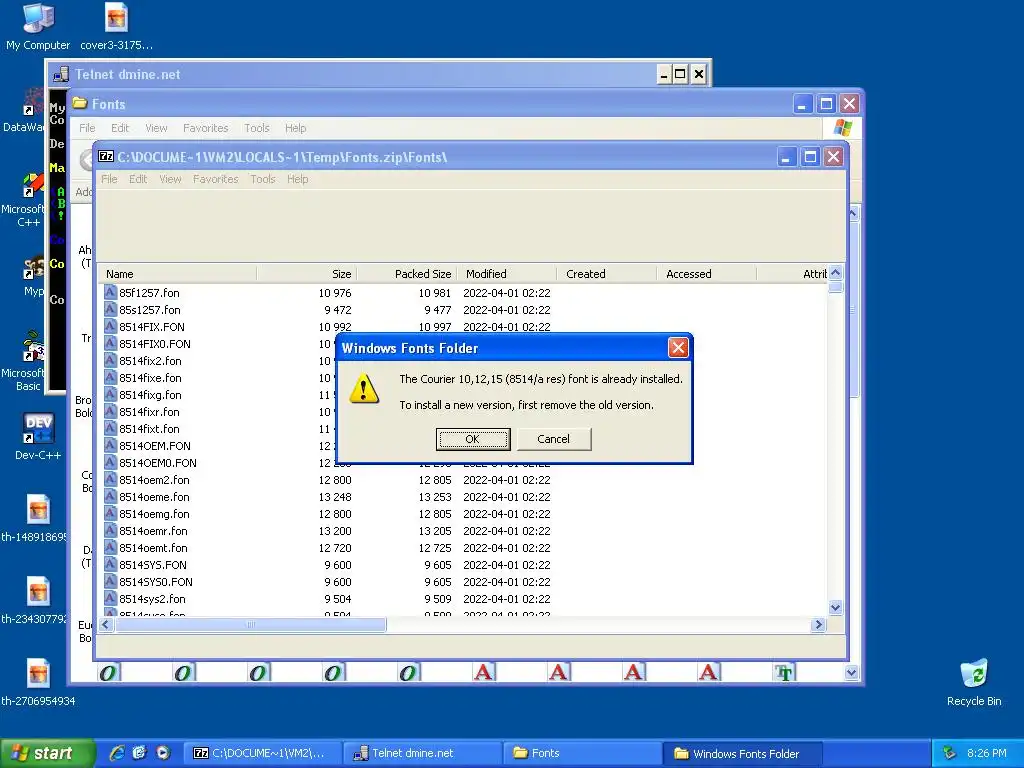
Task: Launch Internet Explorer from Quick Launch
Action: 117,753
